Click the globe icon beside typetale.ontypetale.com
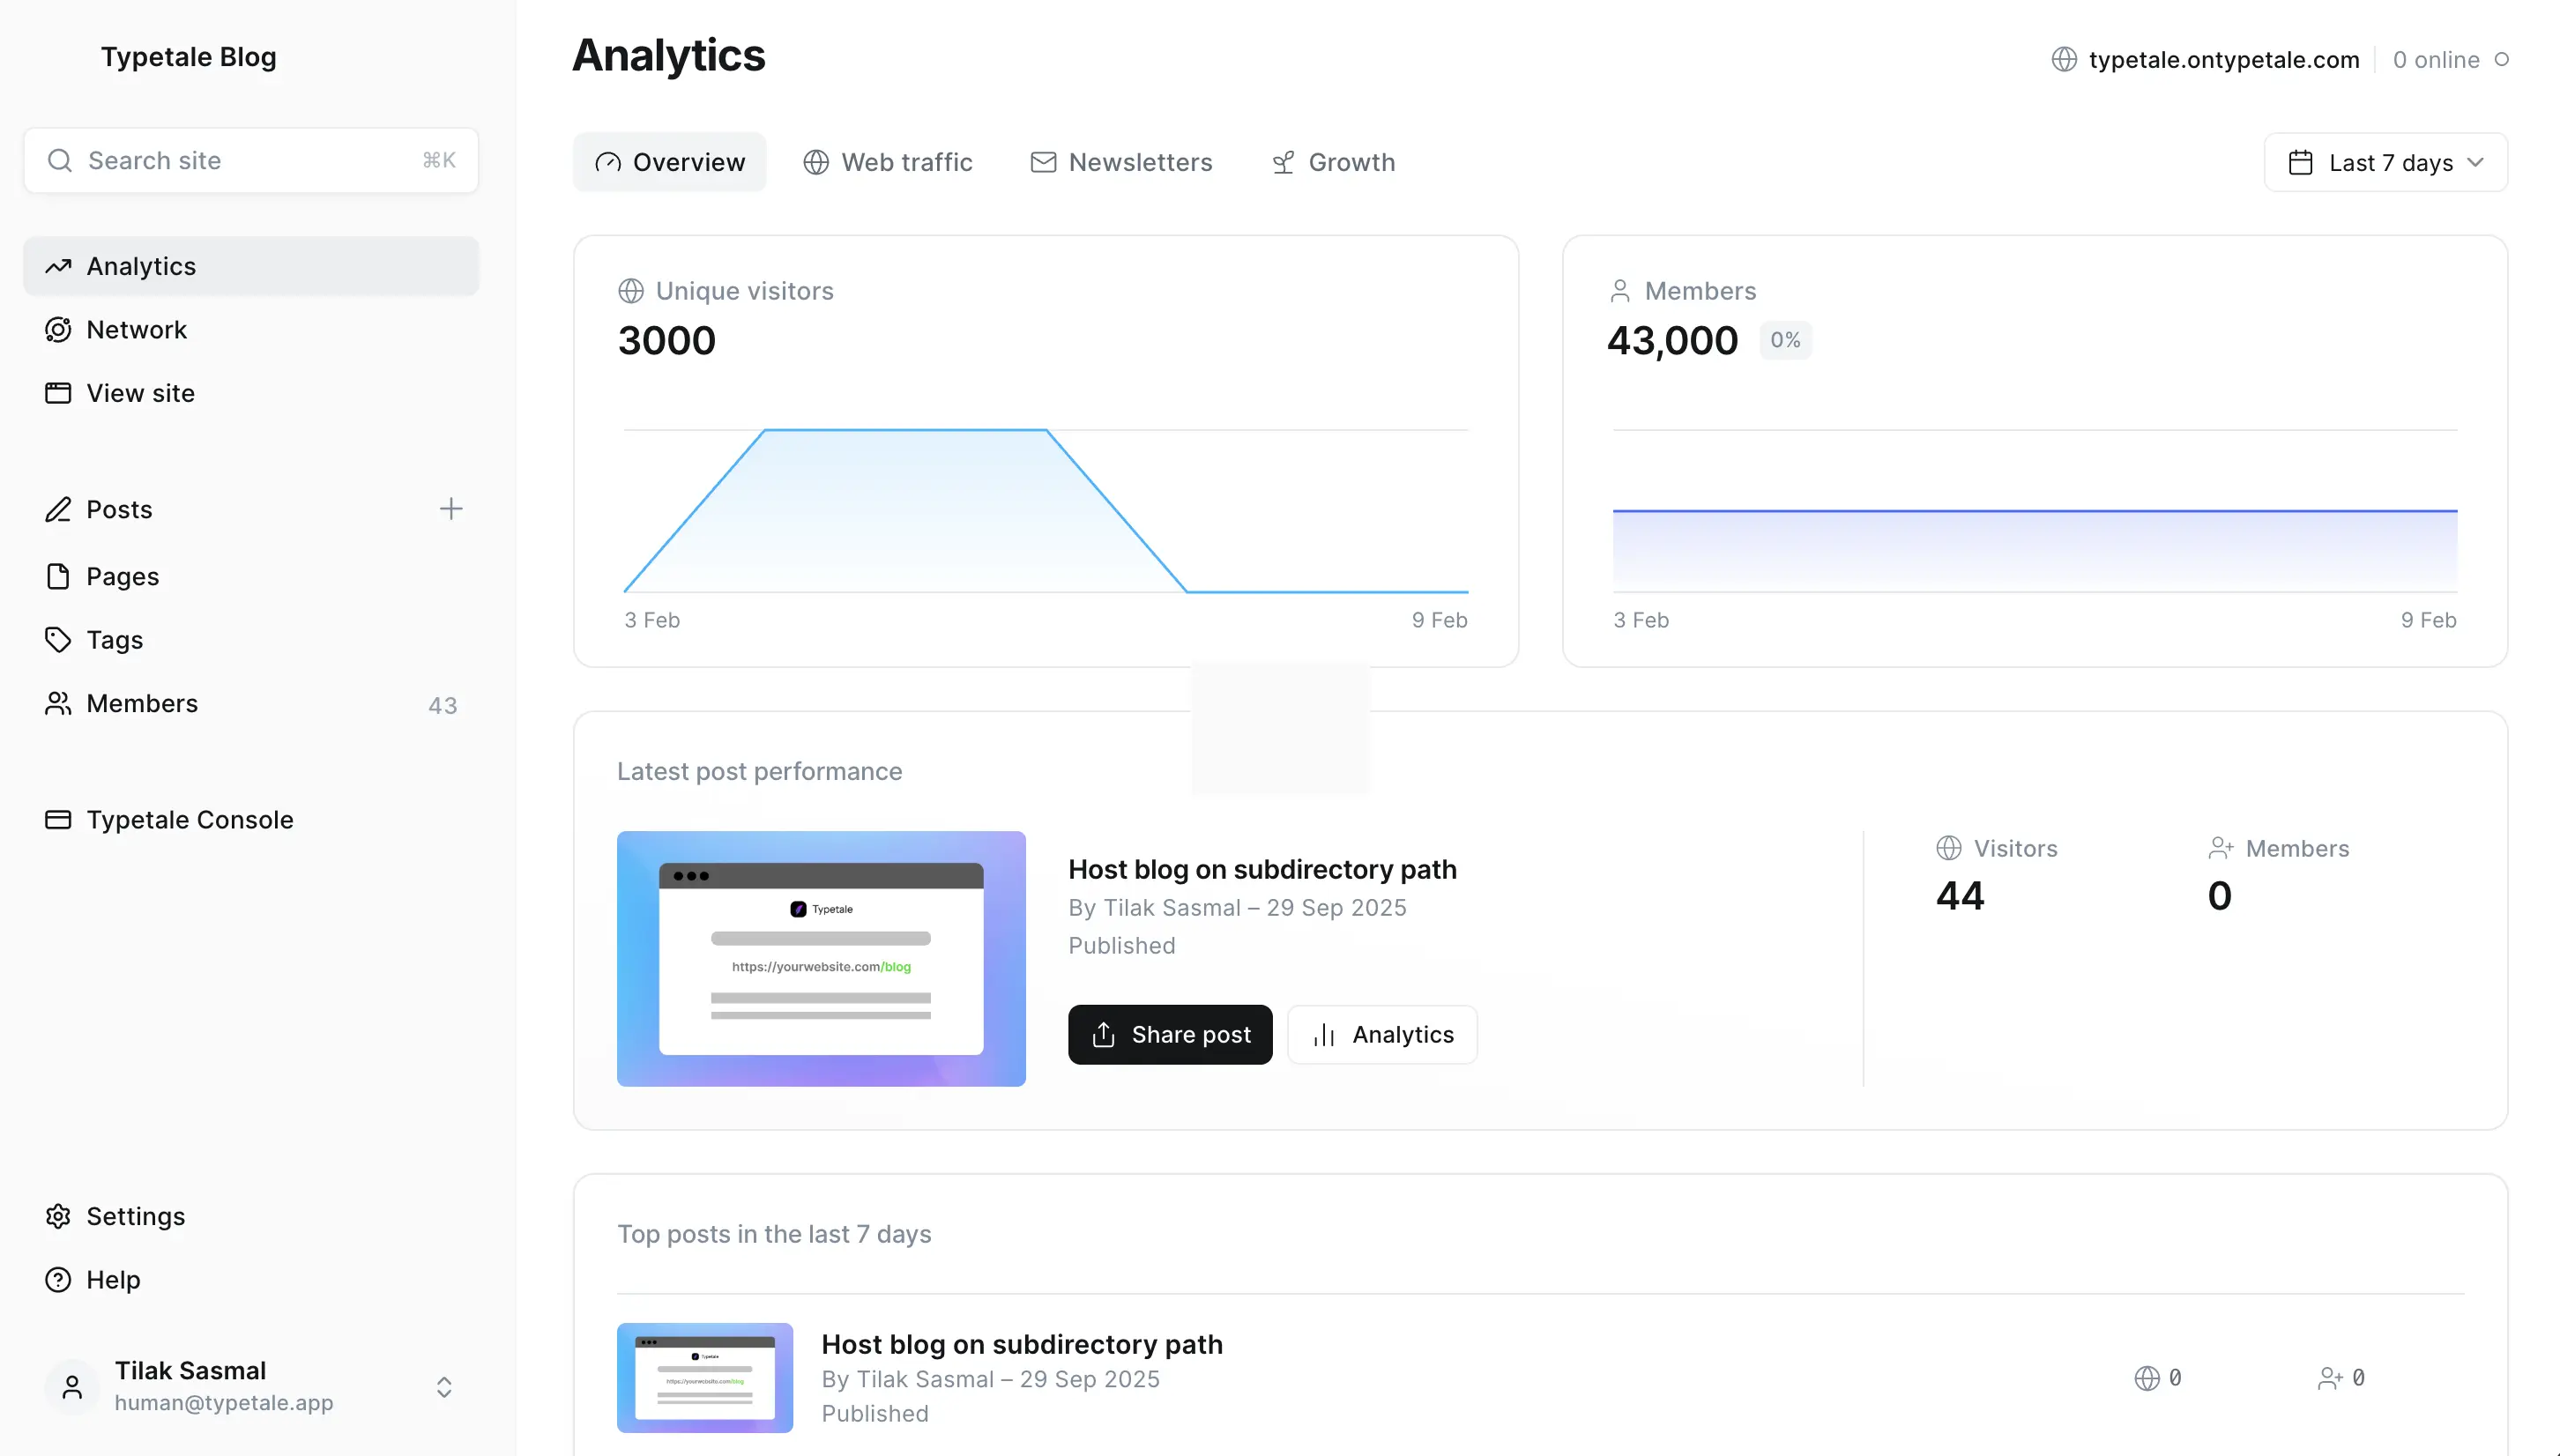 (2064, 60)
